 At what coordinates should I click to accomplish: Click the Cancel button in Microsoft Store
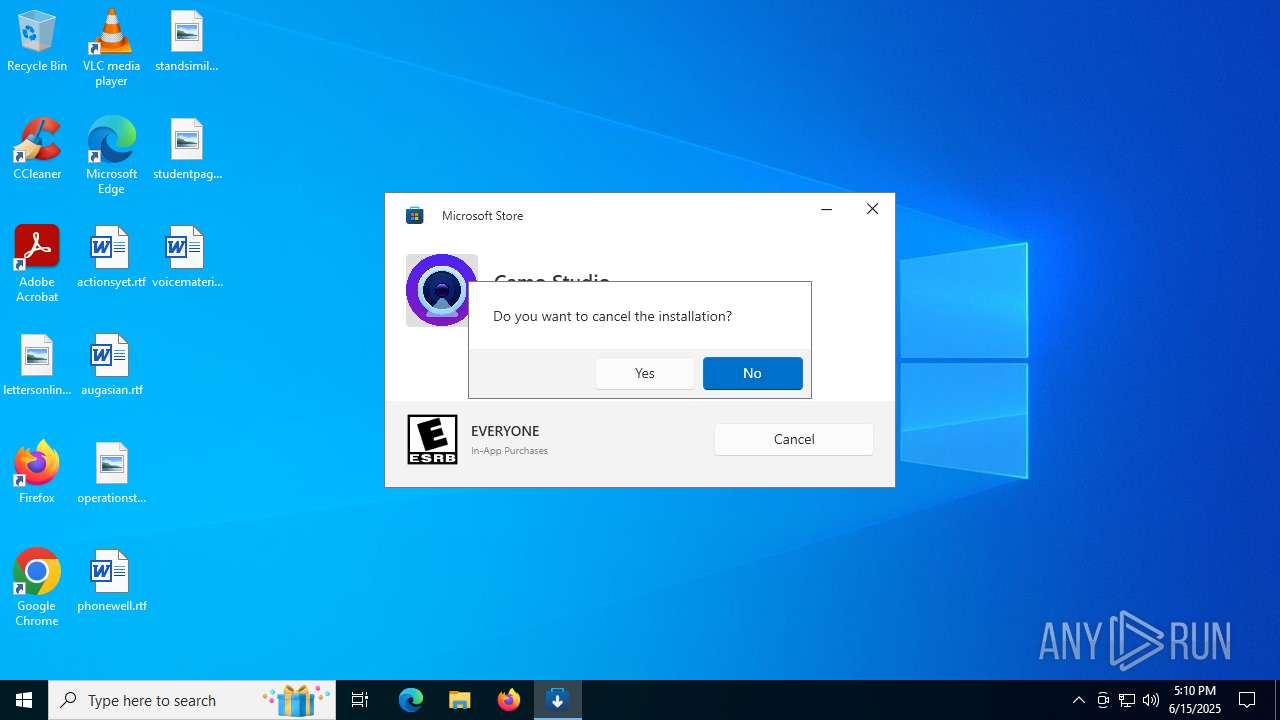pos(794,439)
